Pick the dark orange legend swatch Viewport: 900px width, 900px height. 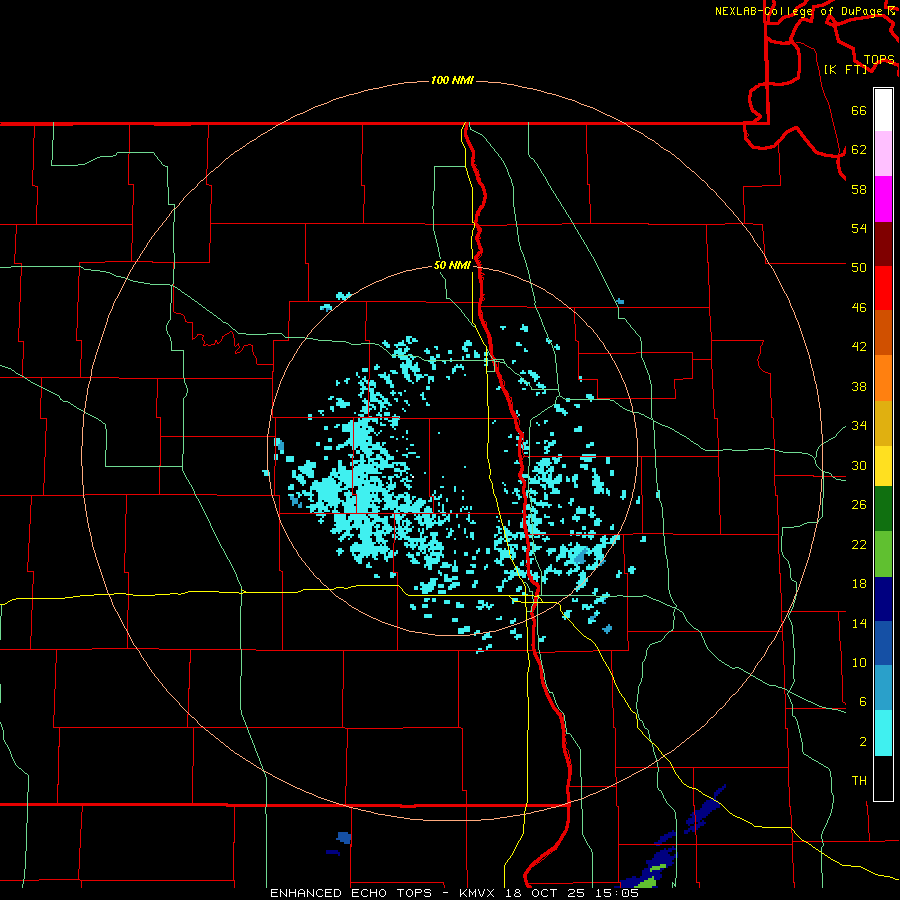(x=883, y=333)
